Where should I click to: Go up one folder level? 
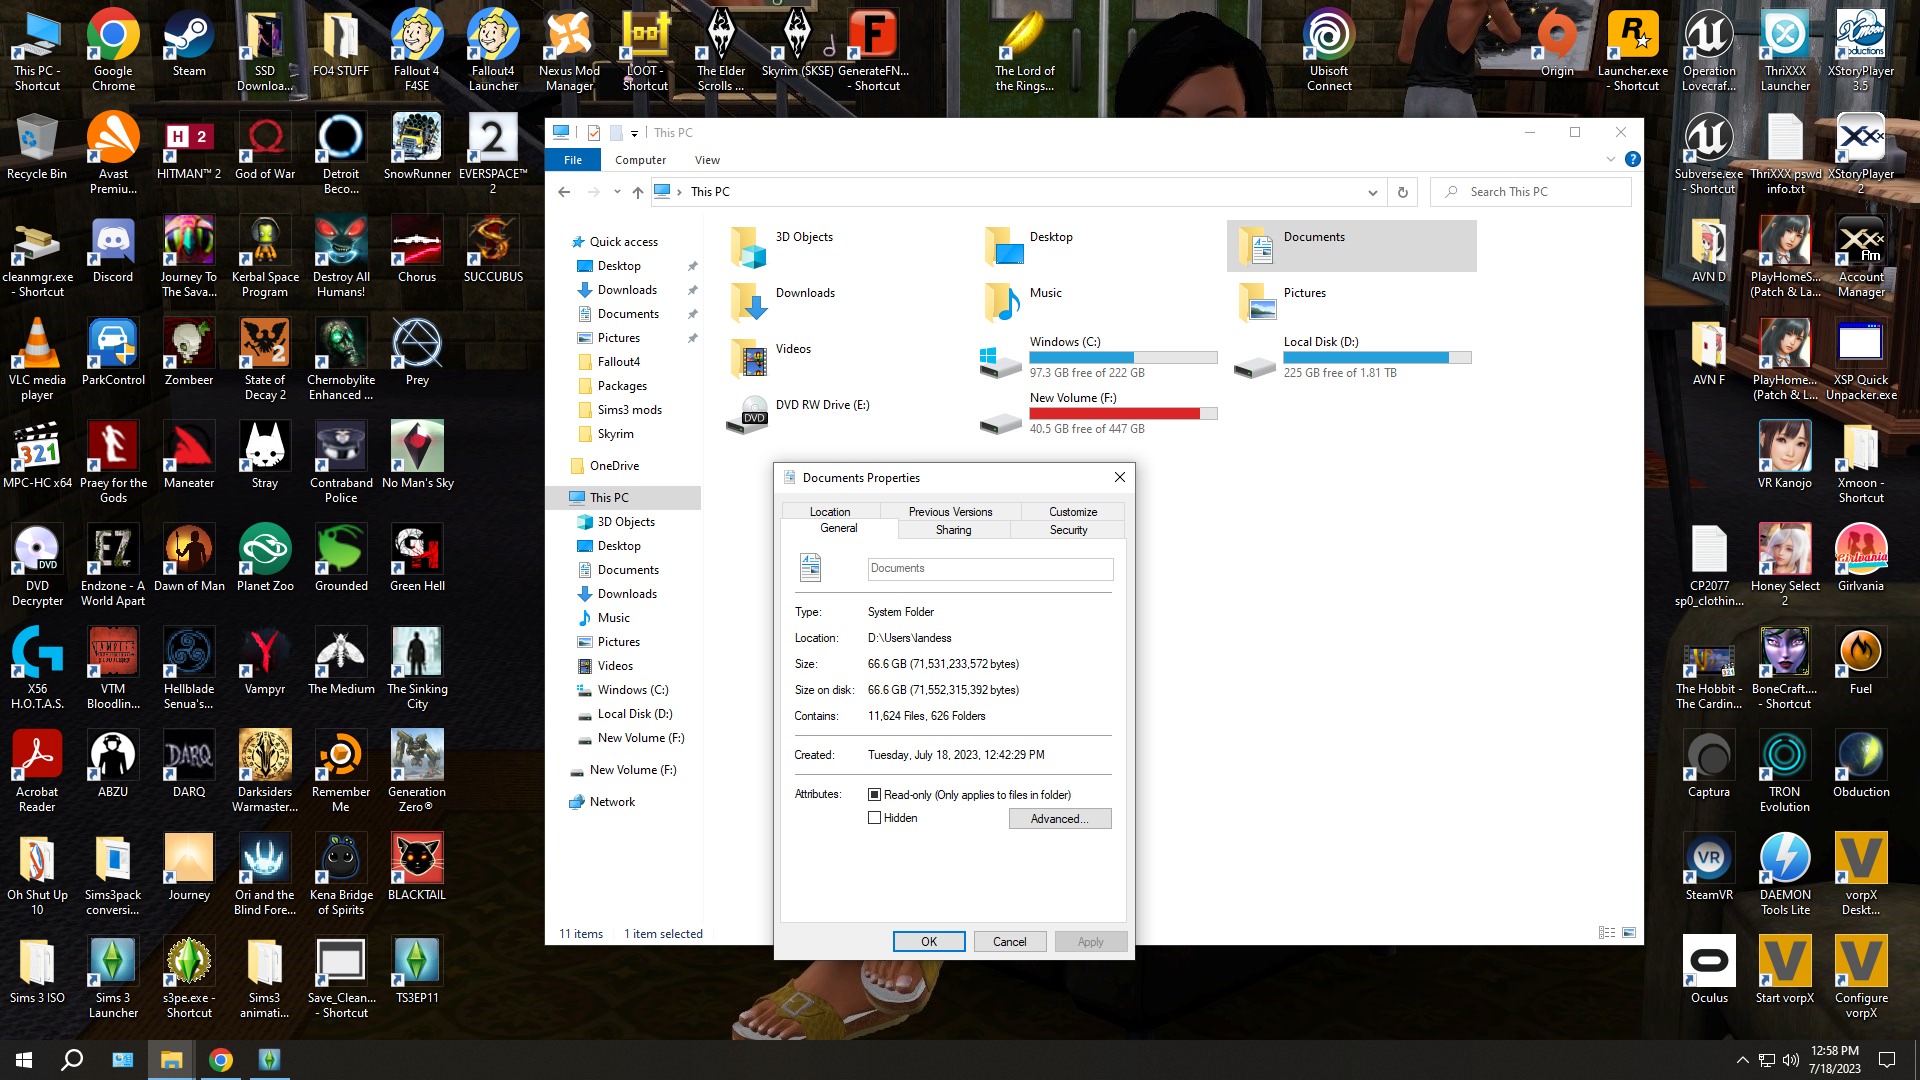tap(638, 192)
